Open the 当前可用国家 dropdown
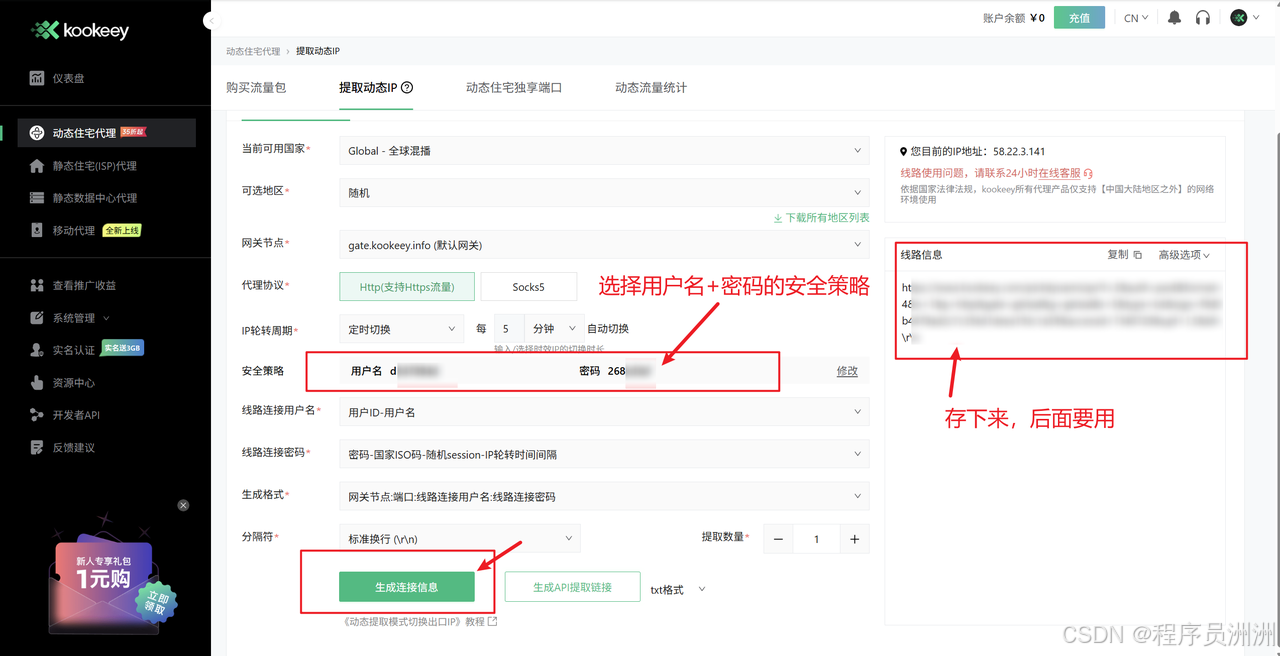The image size is (1280, 656). coord(604,151)
